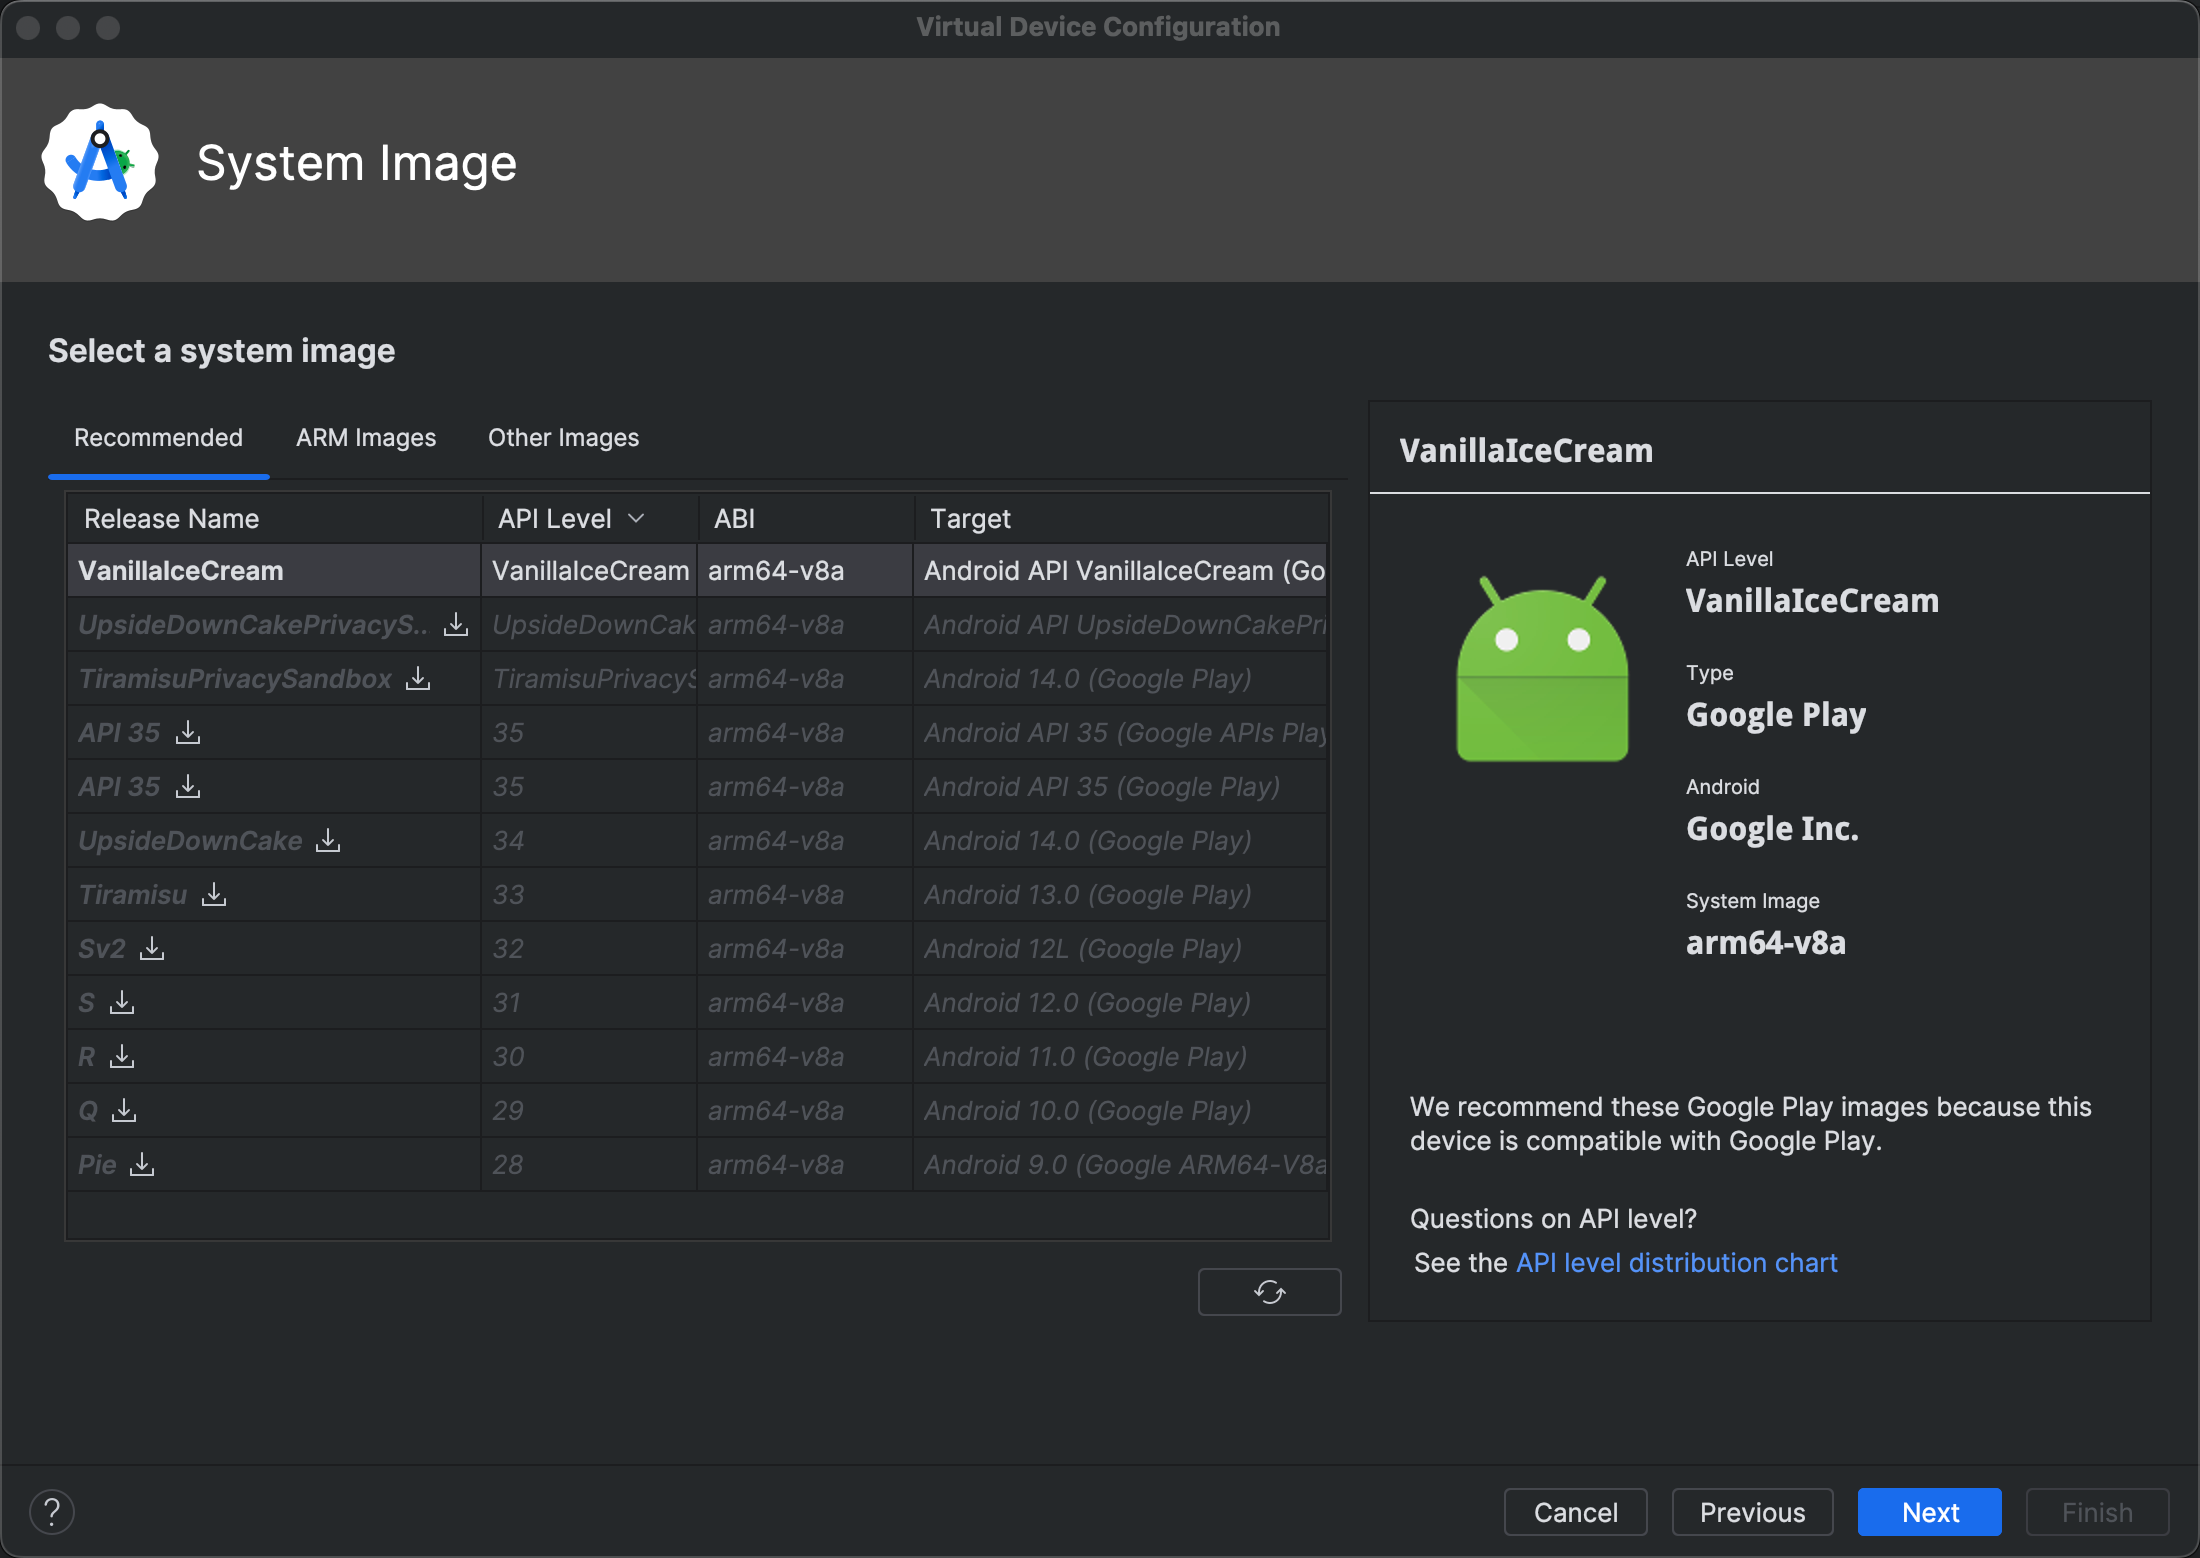The height and width of the screenshot is (1558, 2200).
Task: Proceed with the Next button
Action: coord(1930,1512)
